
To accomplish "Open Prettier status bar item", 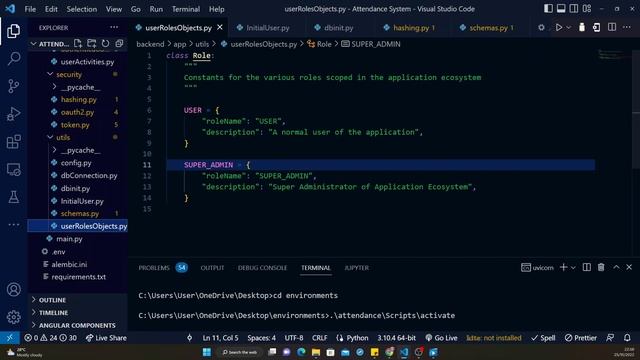I will [x=580, y=338].
